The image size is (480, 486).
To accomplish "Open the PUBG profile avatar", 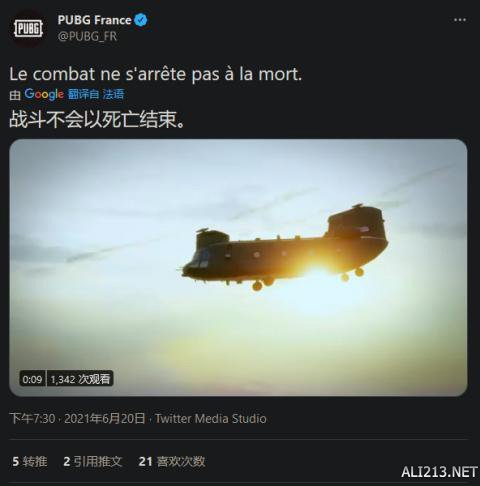I will (28, 28).
